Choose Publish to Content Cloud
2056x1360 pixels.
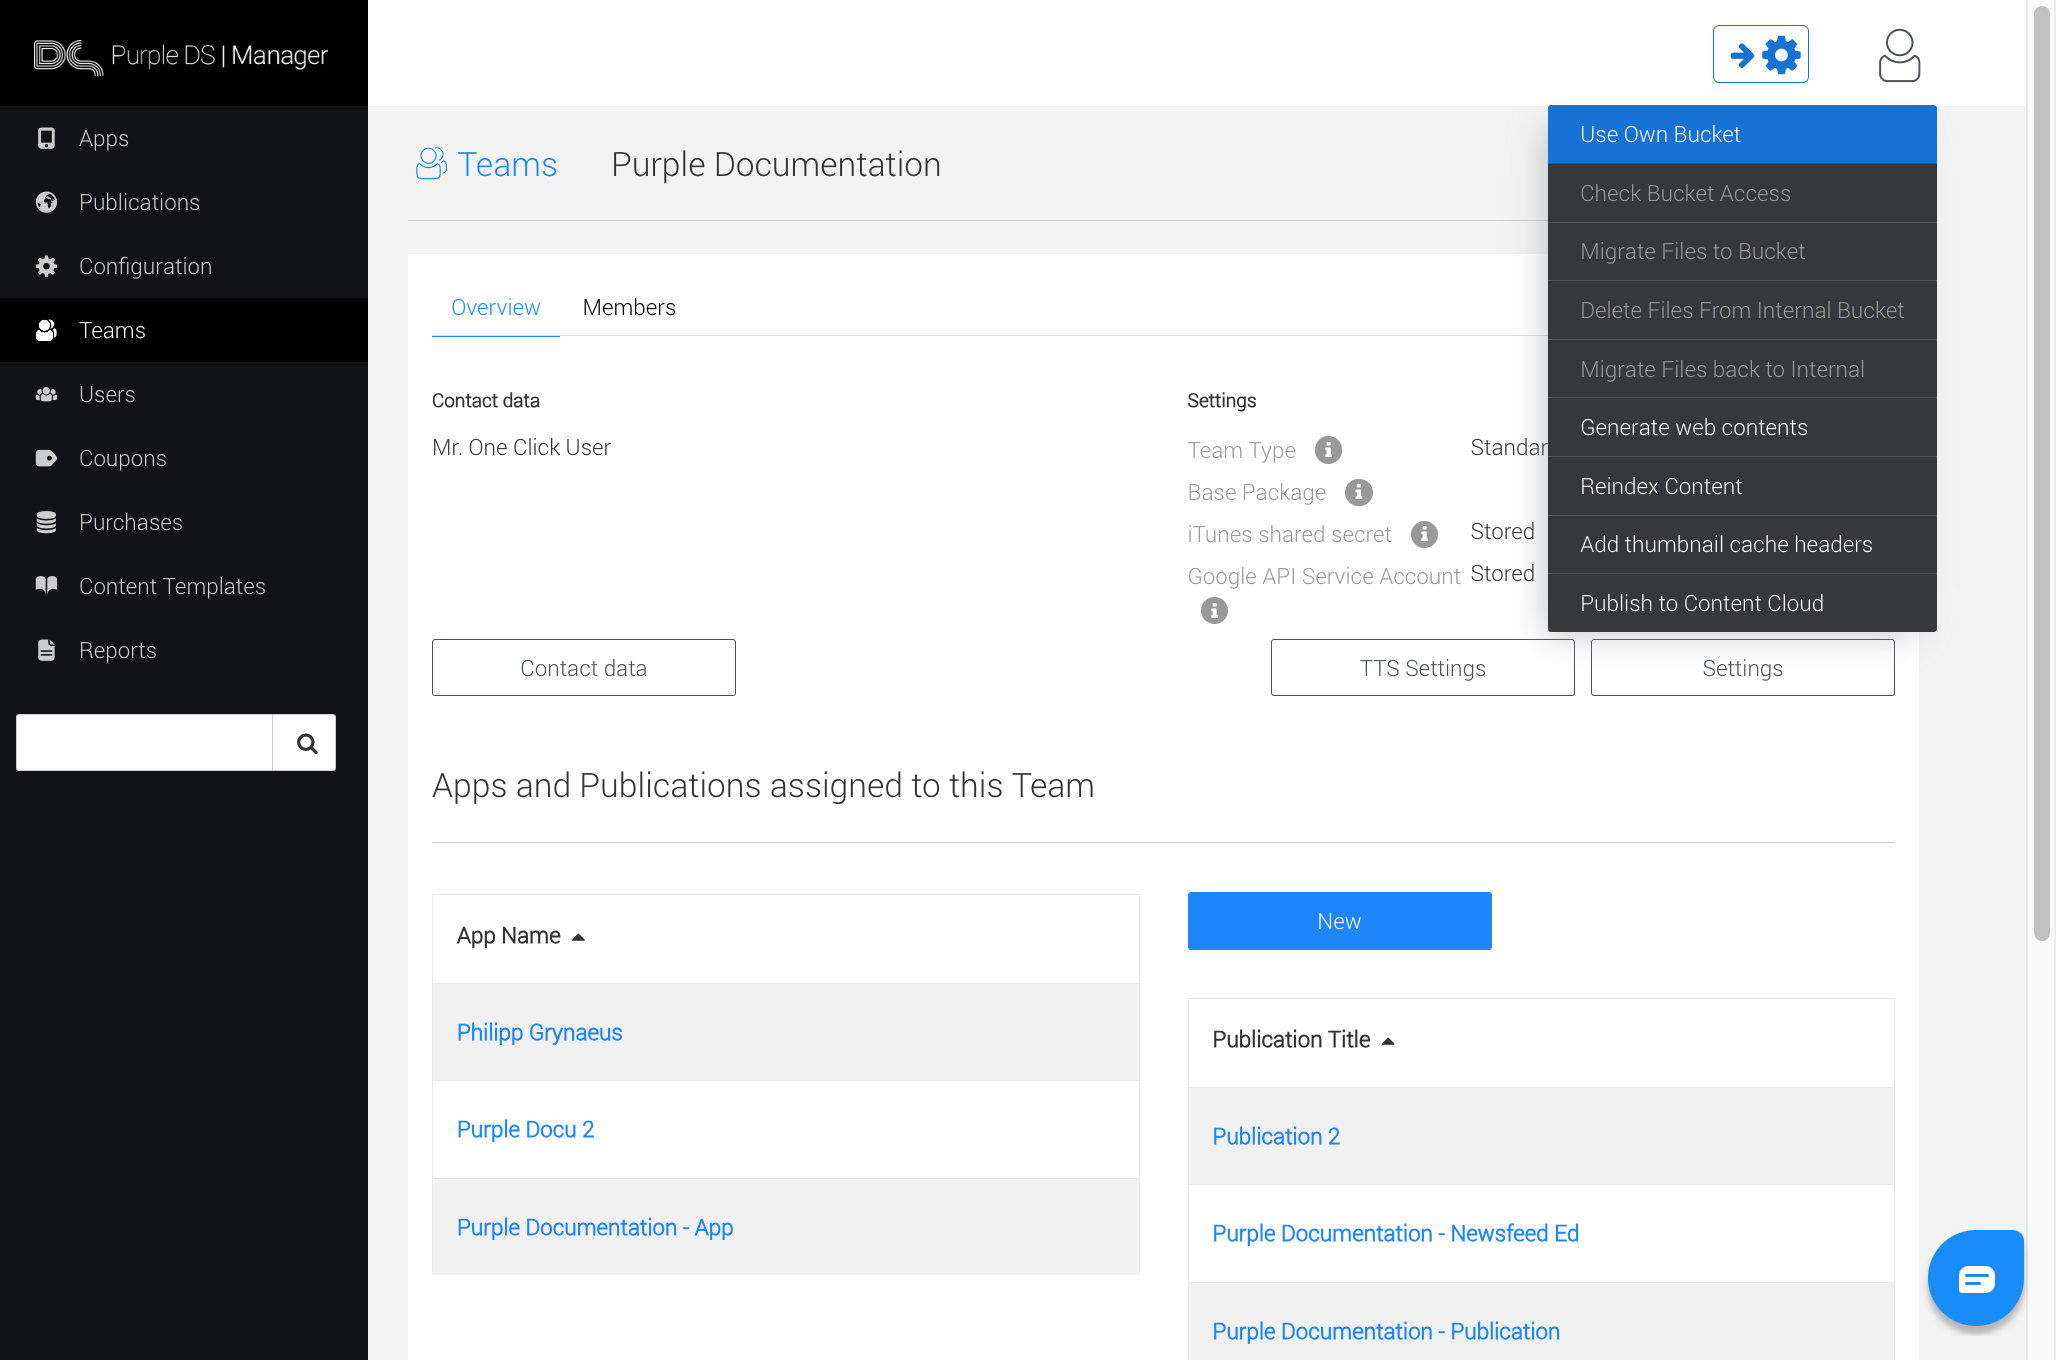[1742, 603]
